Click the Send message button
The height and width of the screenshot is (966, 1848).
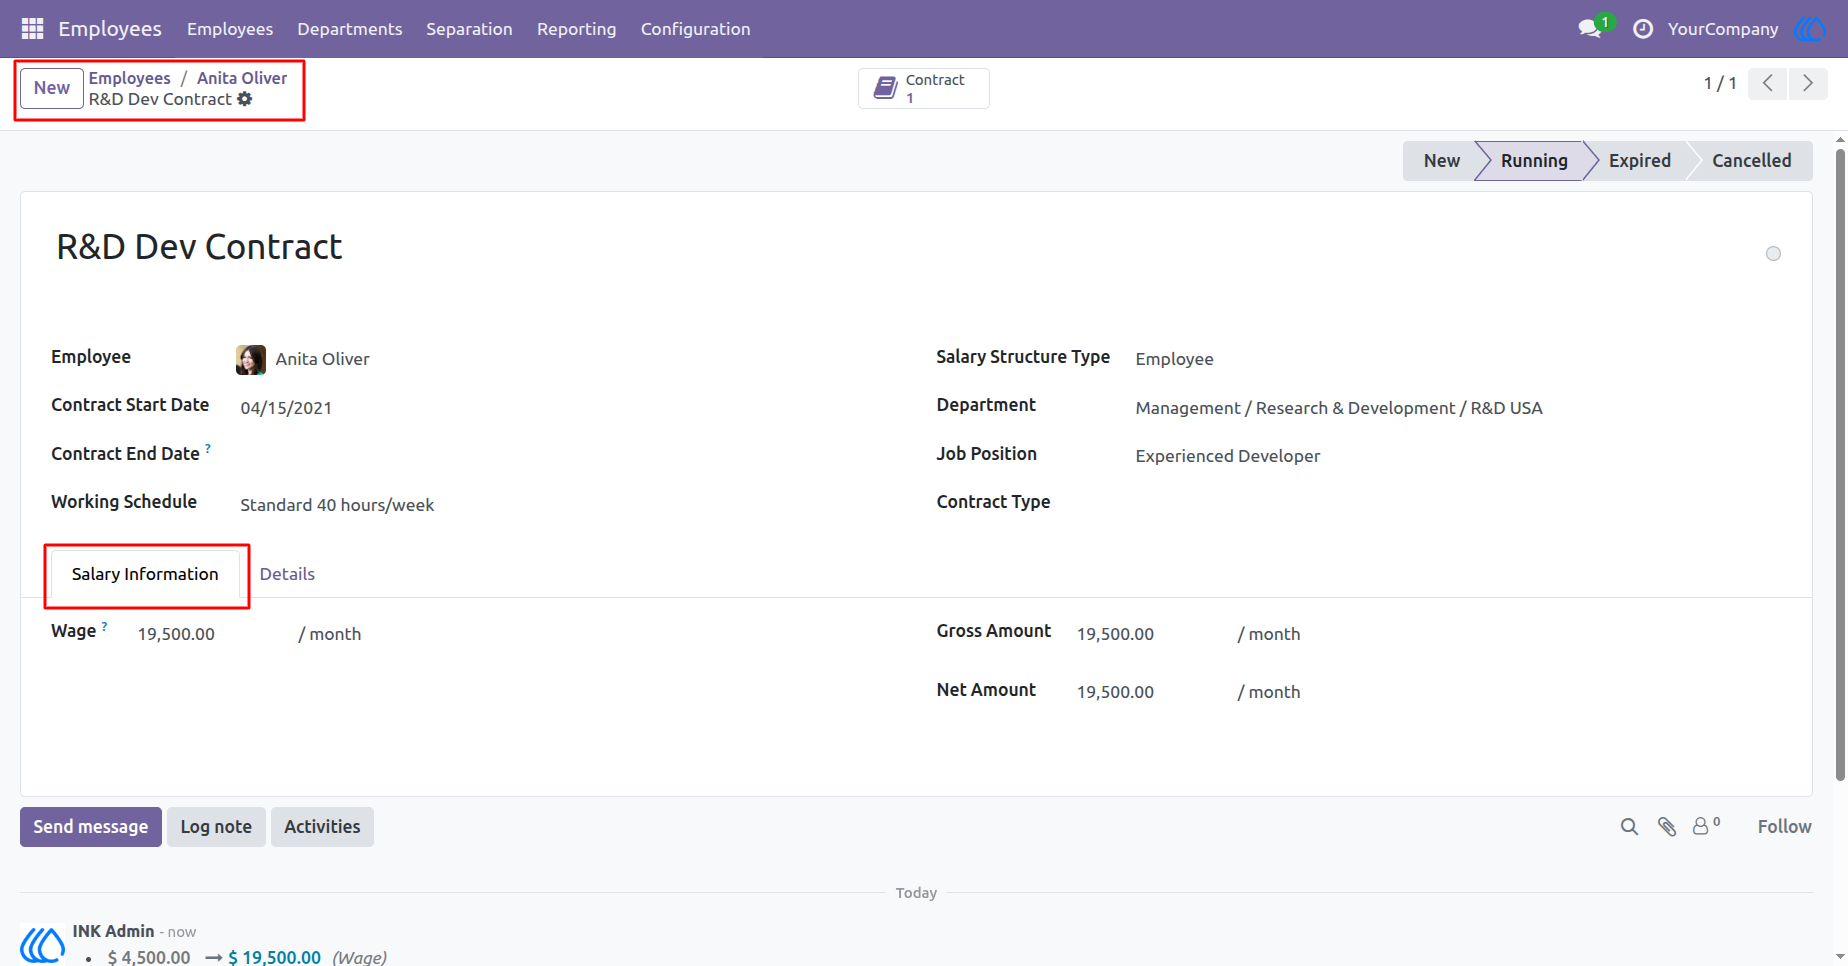pos(91,827)
